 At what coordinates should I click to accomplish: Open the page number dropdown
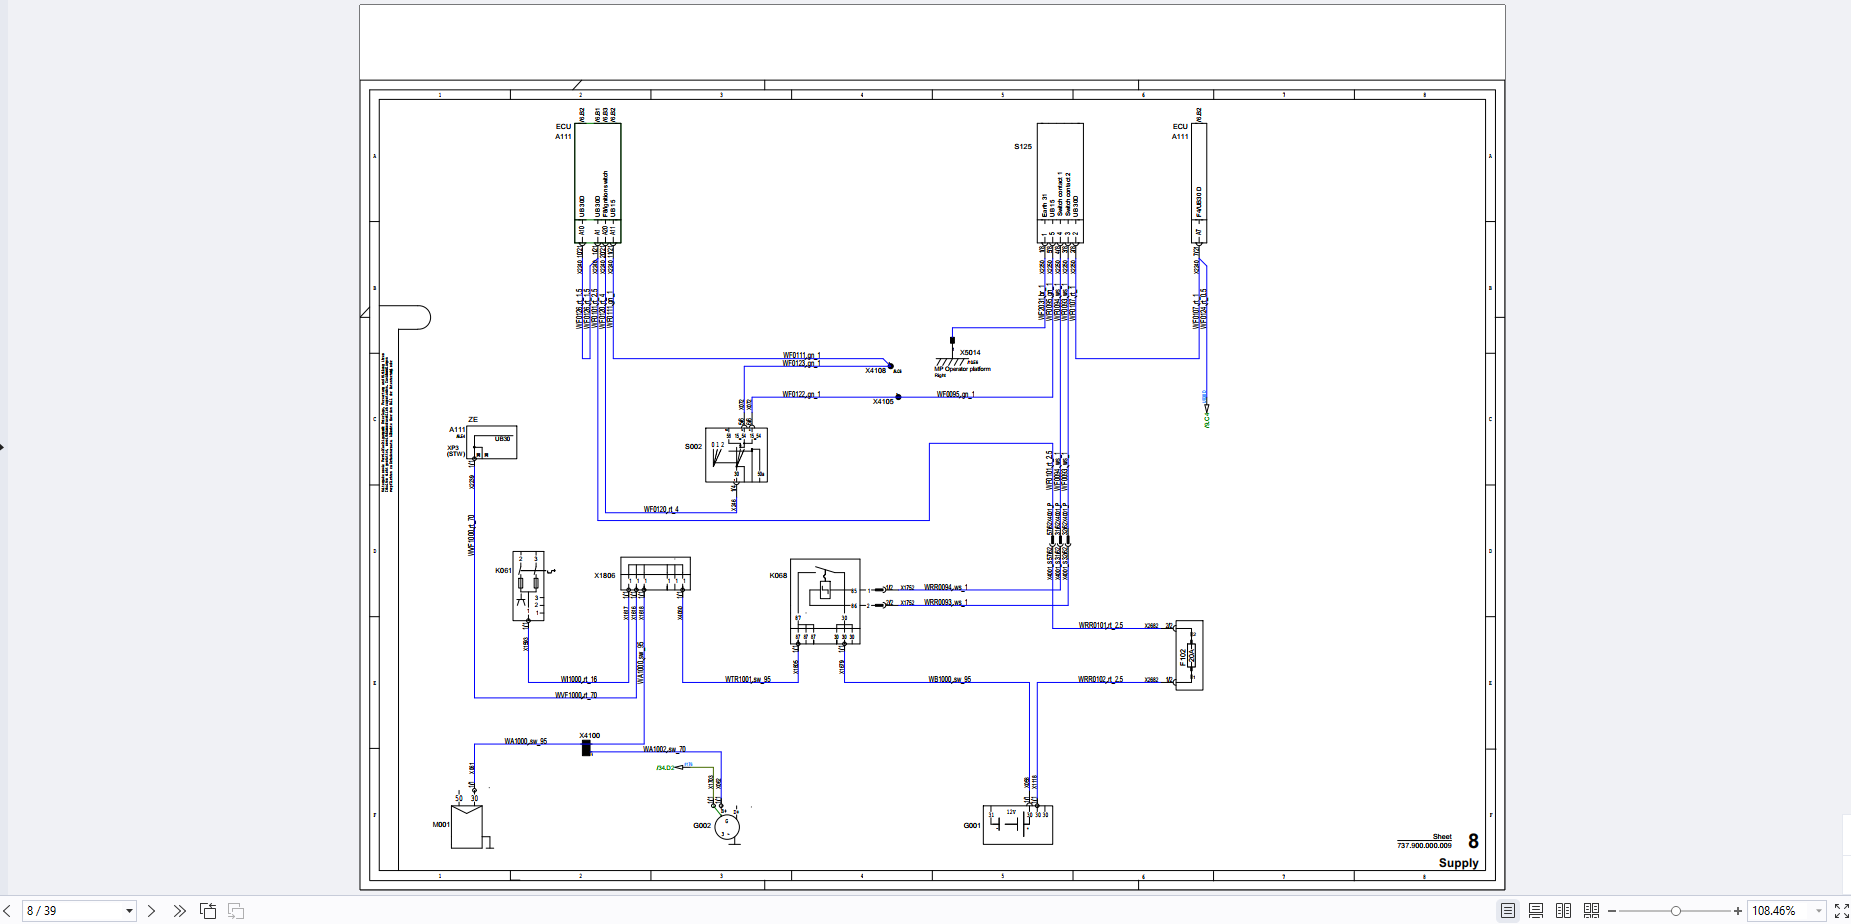pyautogui.click(x=129, y=911)
